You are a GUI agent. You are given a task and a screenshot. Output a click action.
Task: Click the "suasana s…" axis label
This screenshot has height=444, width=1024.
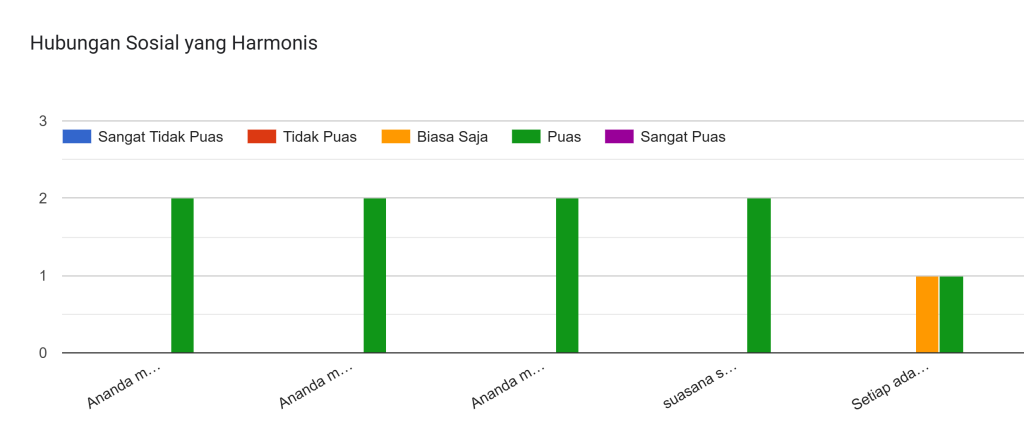pyautogui.click(x=702, y=387)
